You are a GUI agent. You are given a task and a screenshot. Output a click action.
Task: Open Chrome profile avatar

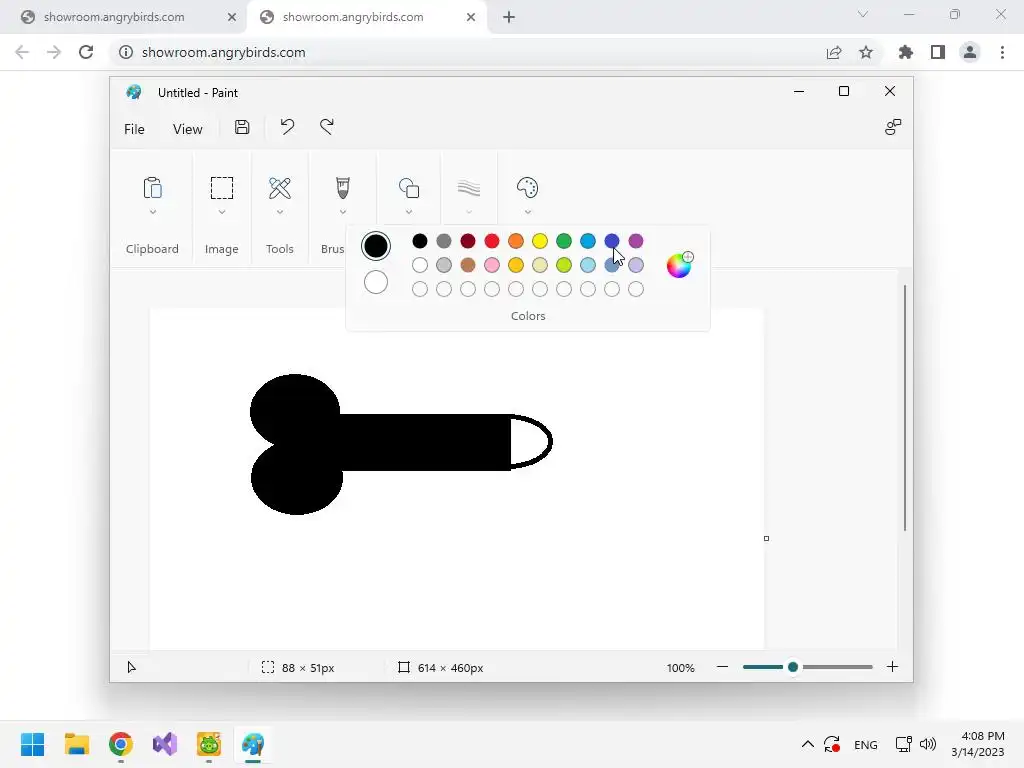point(970,52)
